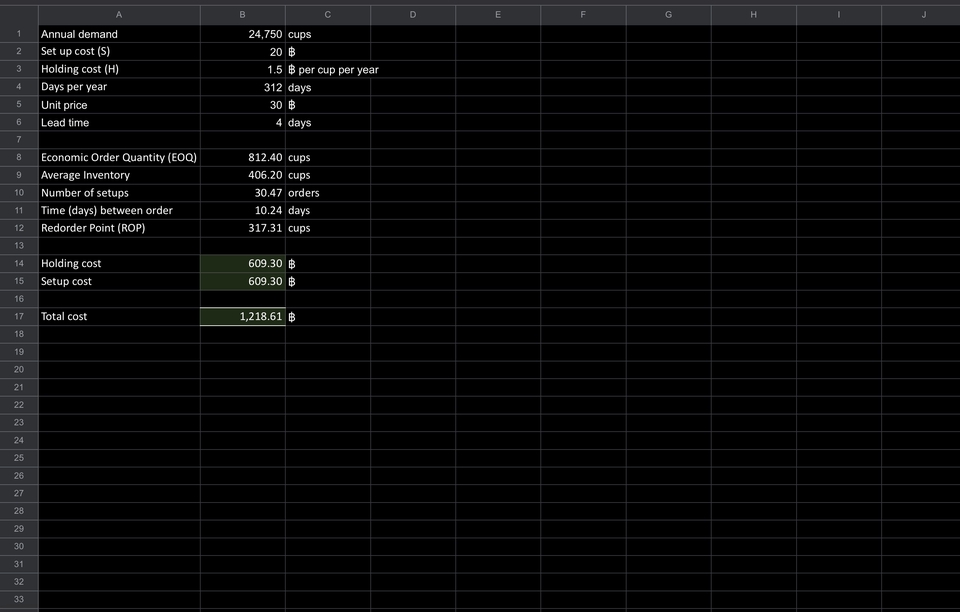Select the Days per year label
960x612 pixels.
pos(73,87)
